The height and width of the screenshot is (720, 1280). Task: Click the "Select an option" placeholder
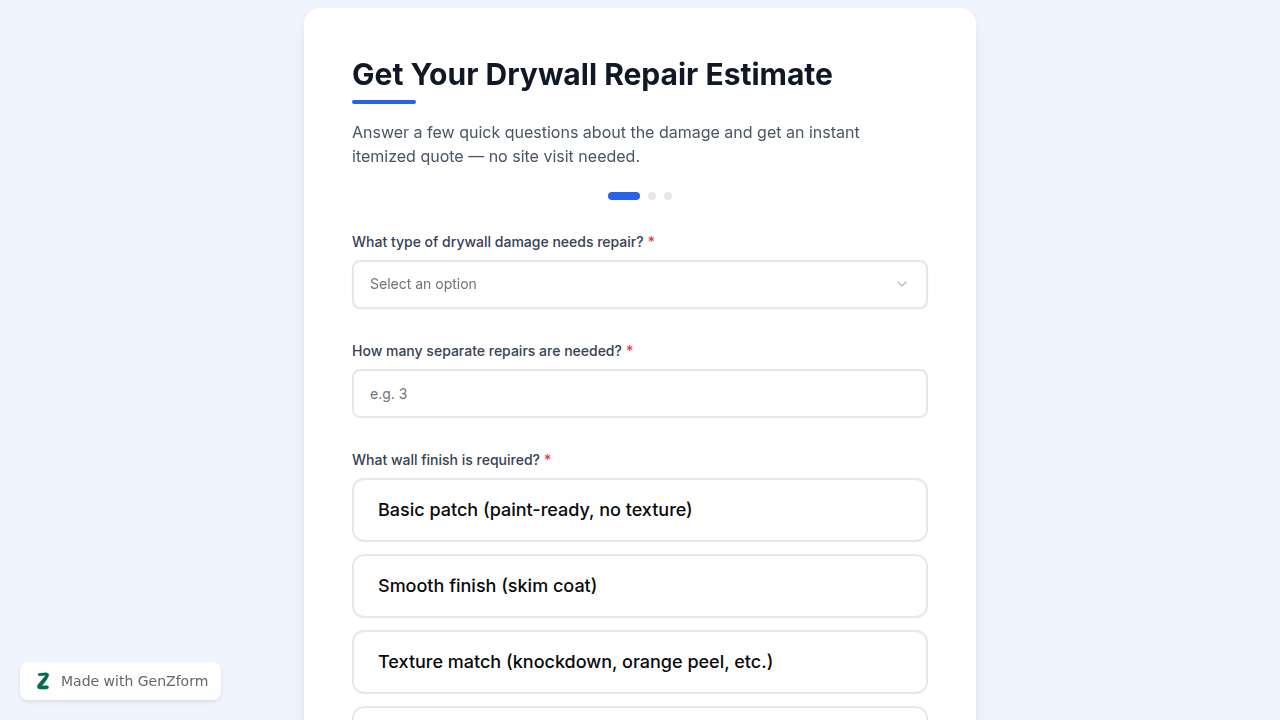tap(423, 284)
